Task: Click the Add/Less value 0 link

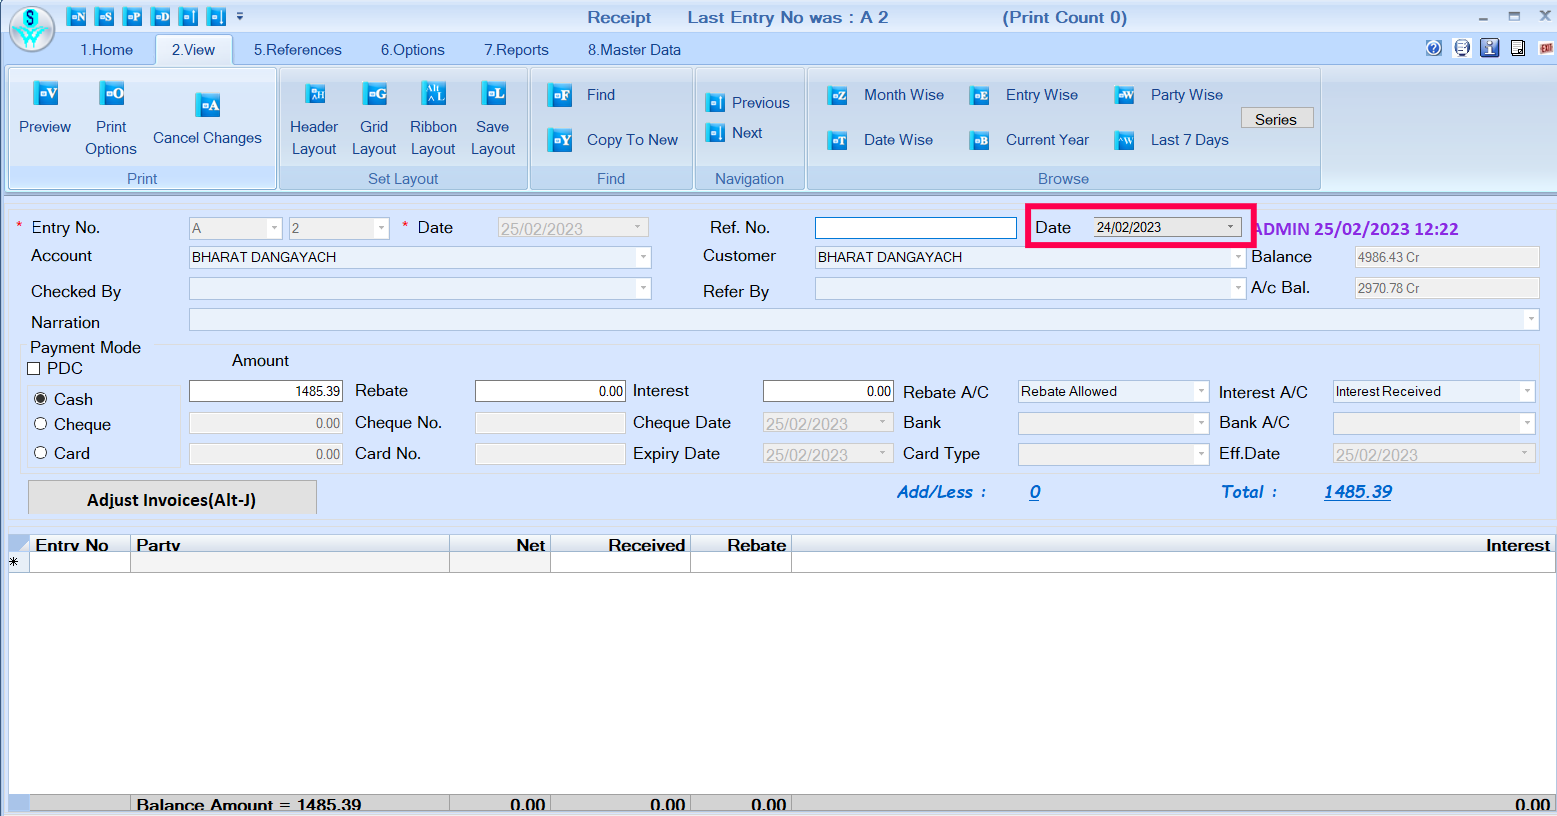Action: [1035, 492]
